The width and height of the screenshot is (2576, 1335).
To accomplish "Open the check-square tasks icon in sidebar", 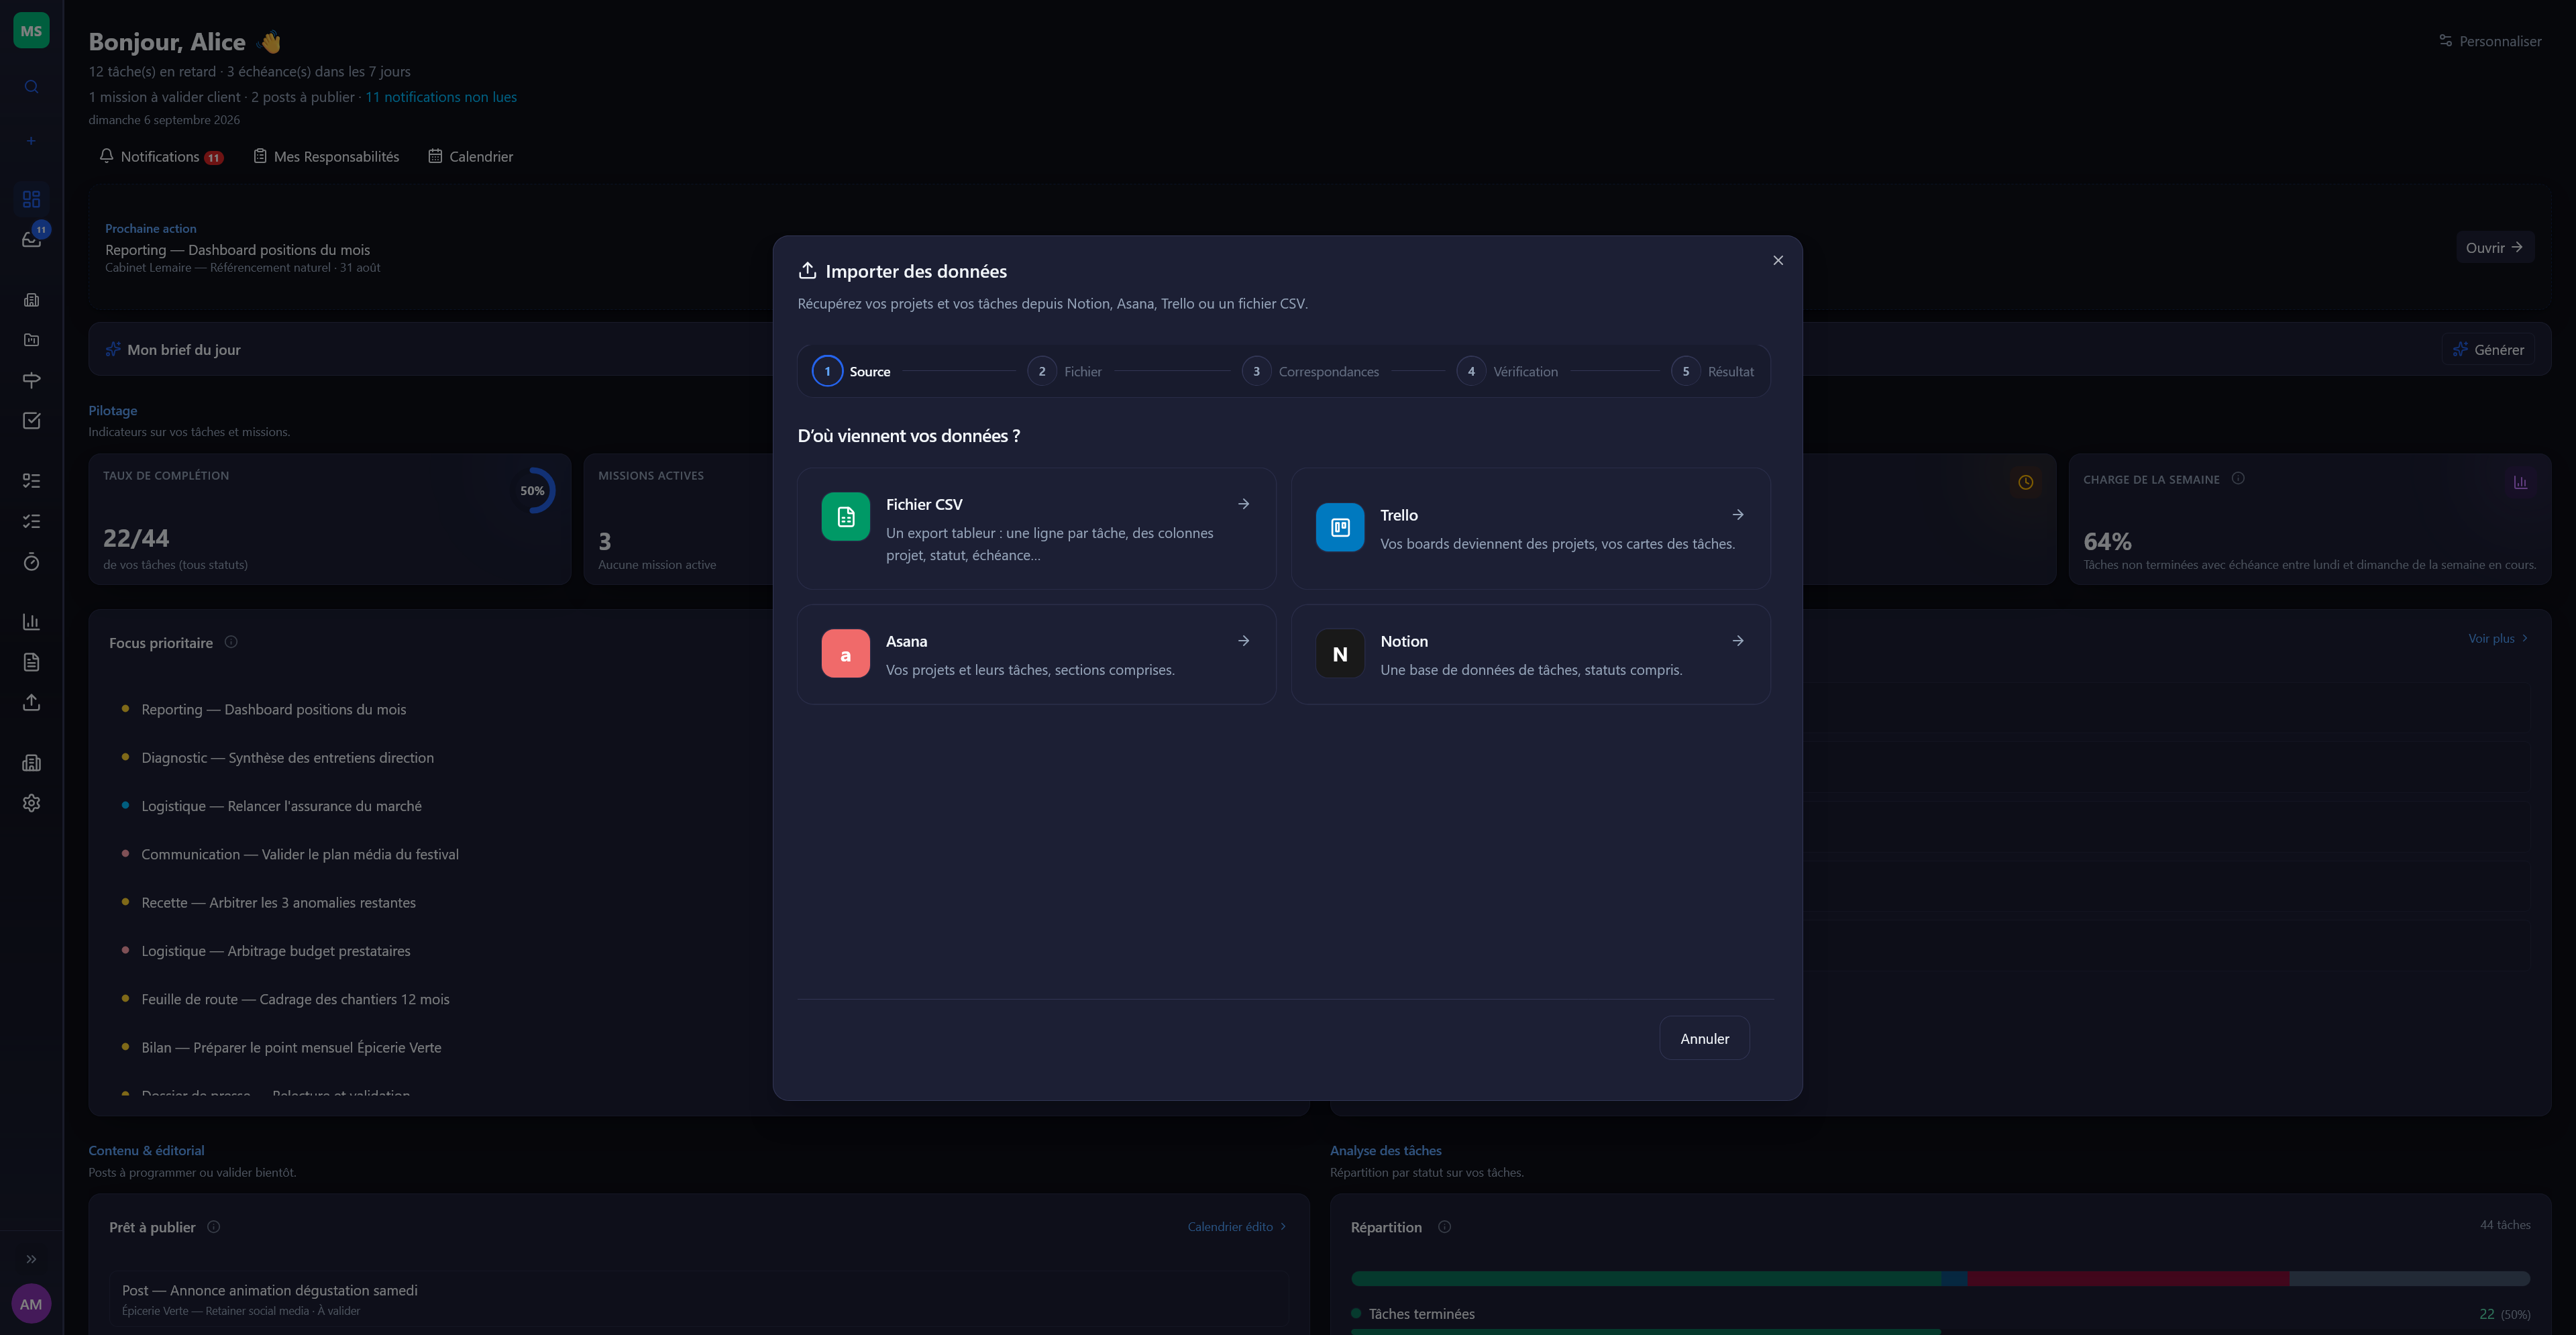I will click(x=31, y=421).
